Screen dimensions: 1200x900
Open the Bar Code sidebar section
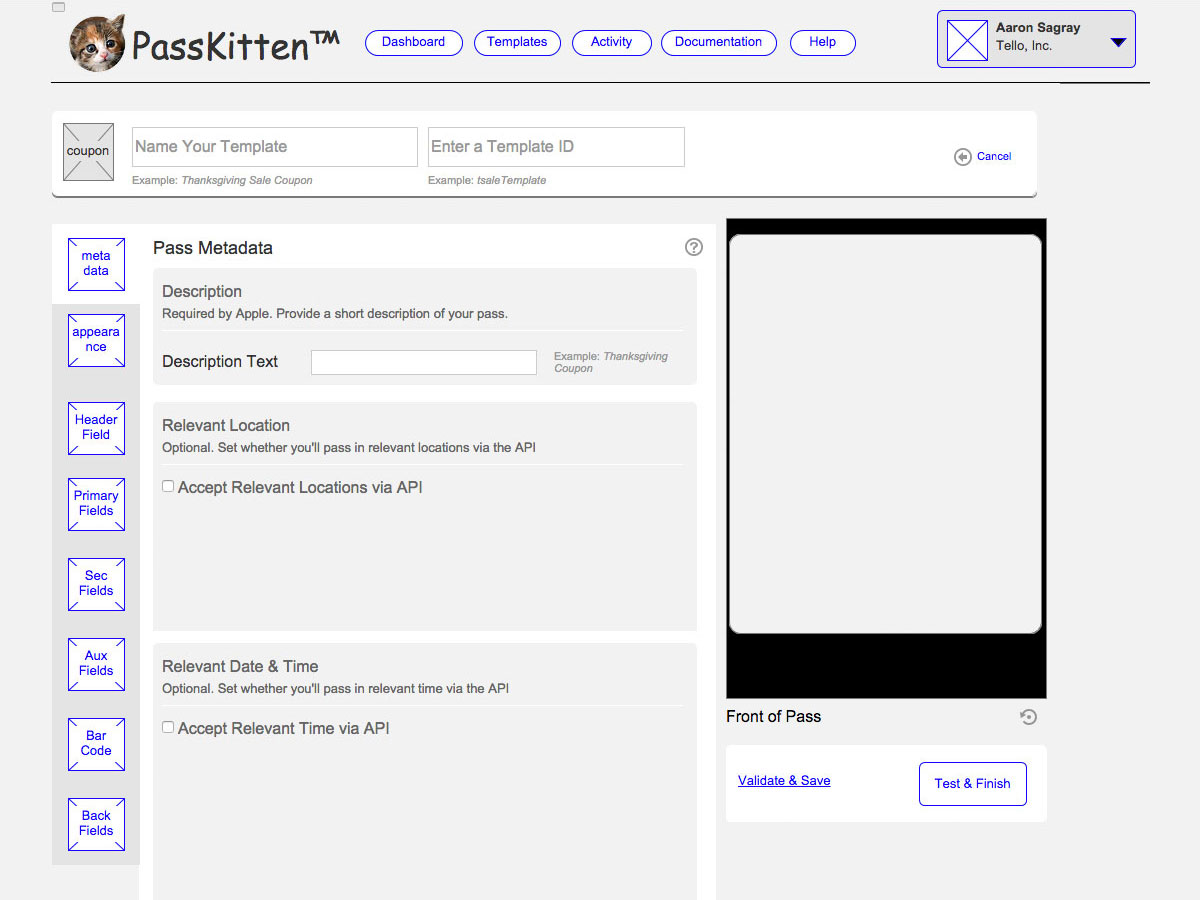(x=96, y=744)
